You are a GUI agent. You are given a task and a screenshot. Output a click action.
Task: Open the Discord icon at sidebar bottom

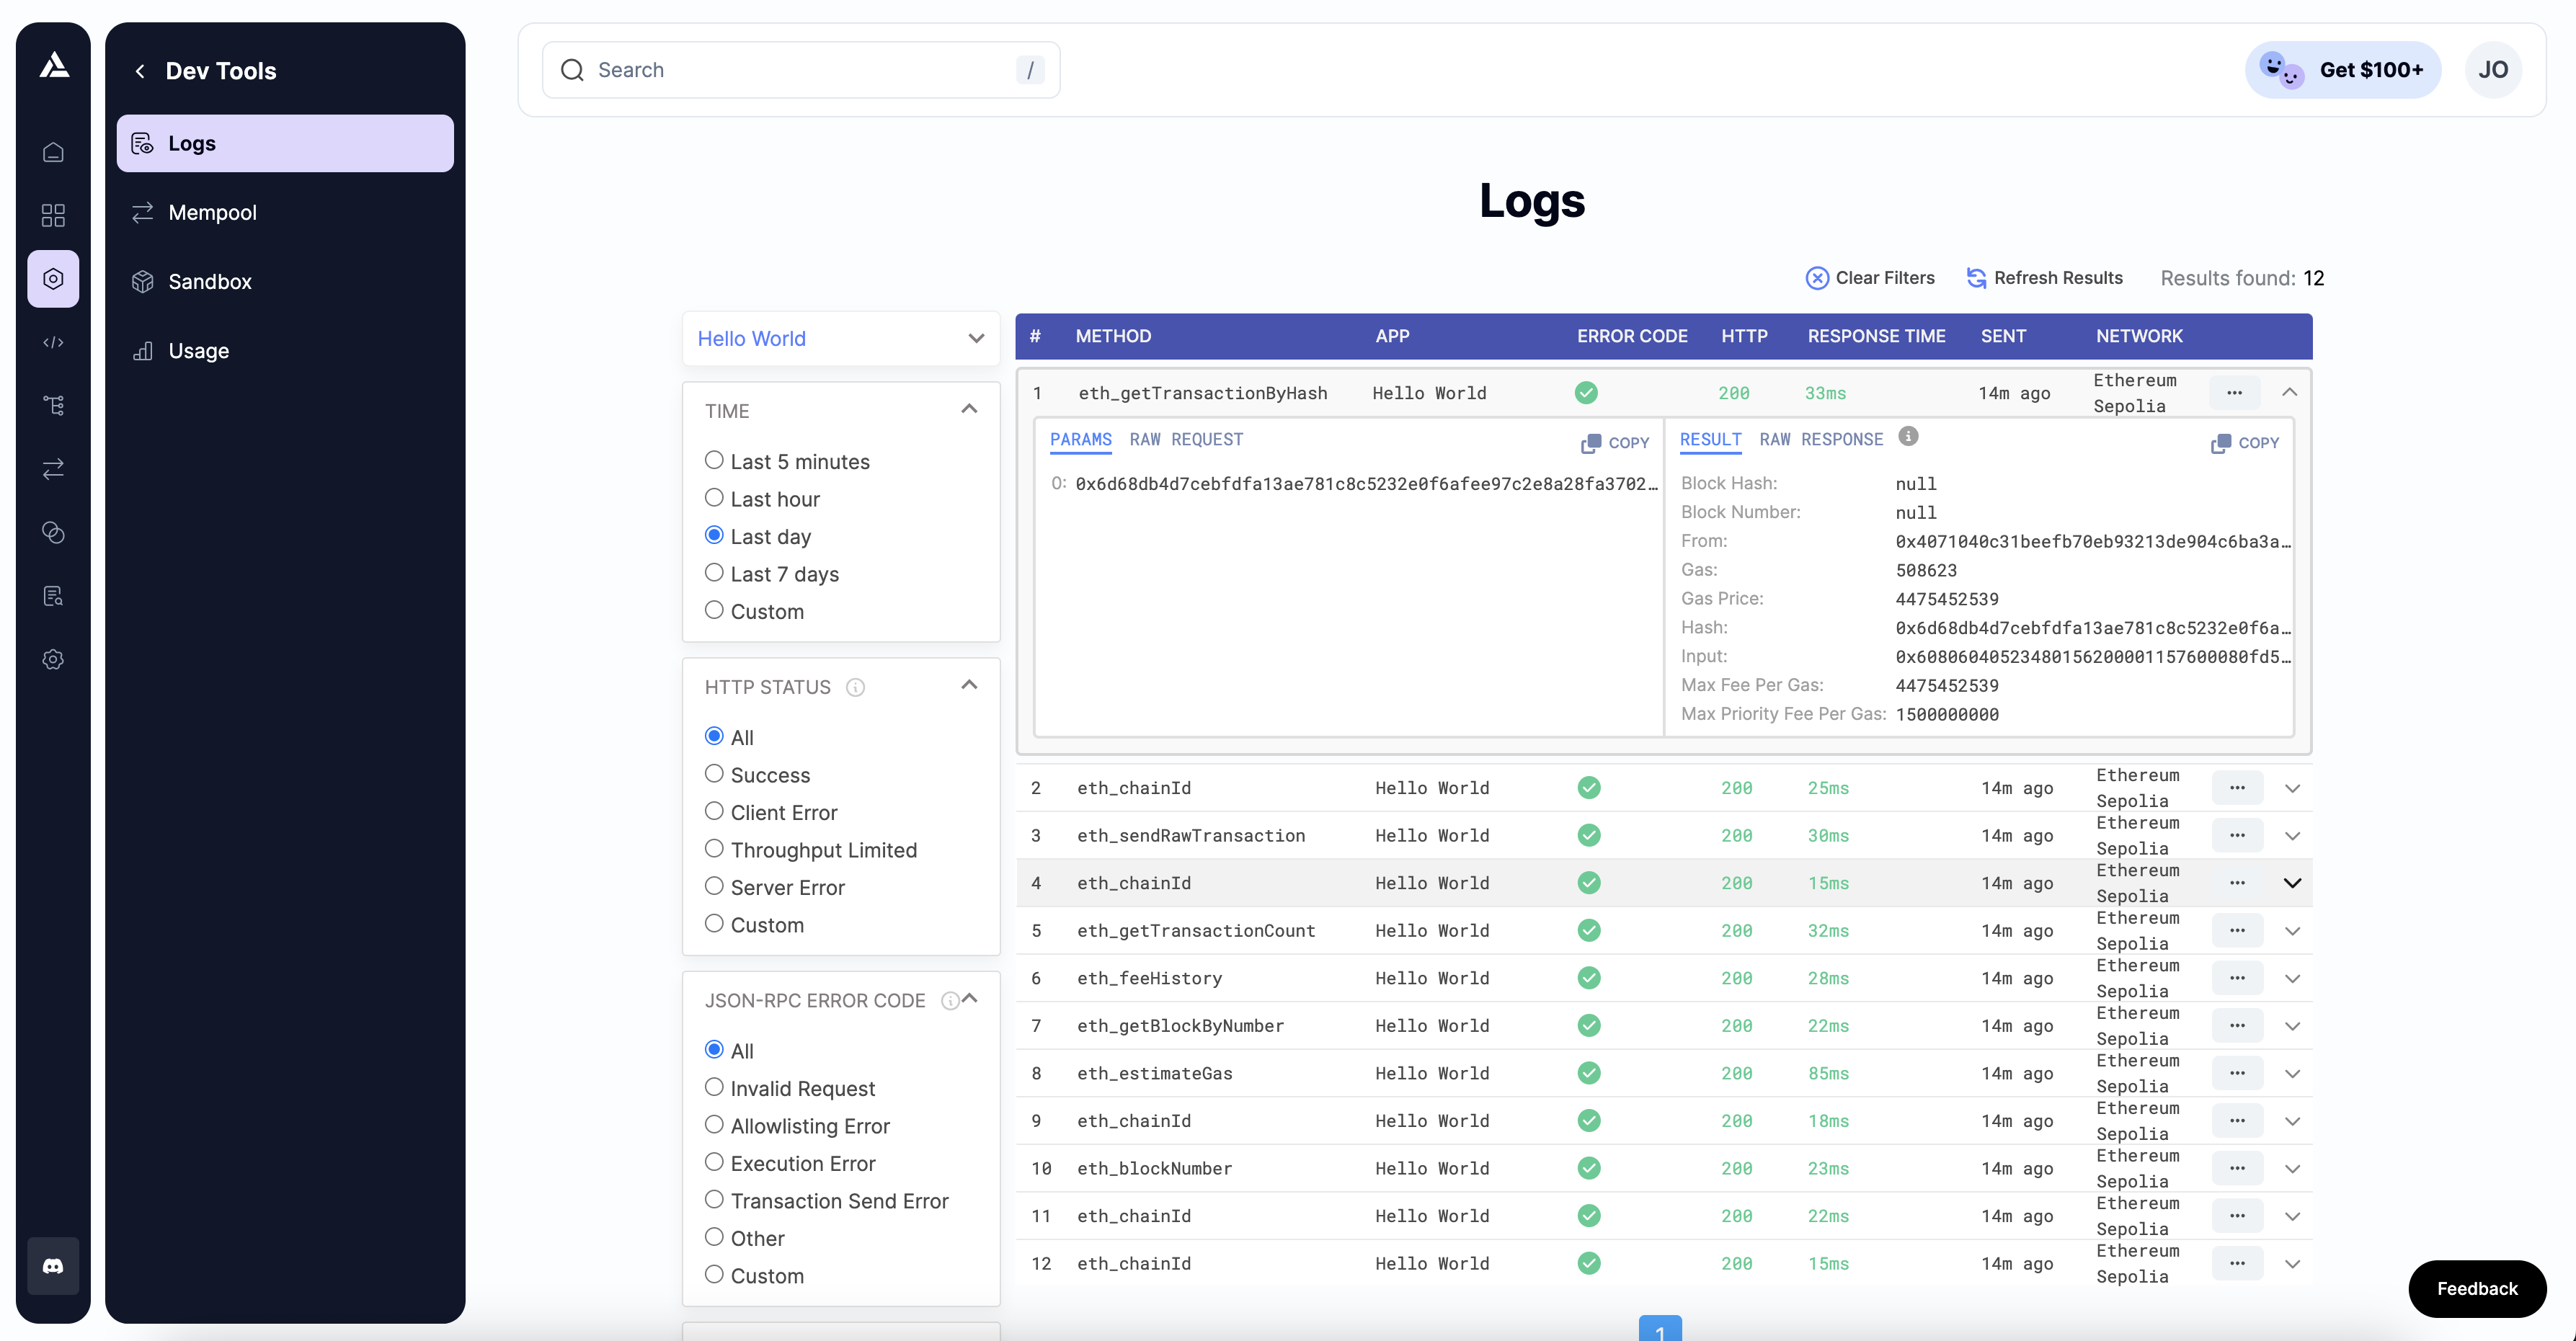53,1266
